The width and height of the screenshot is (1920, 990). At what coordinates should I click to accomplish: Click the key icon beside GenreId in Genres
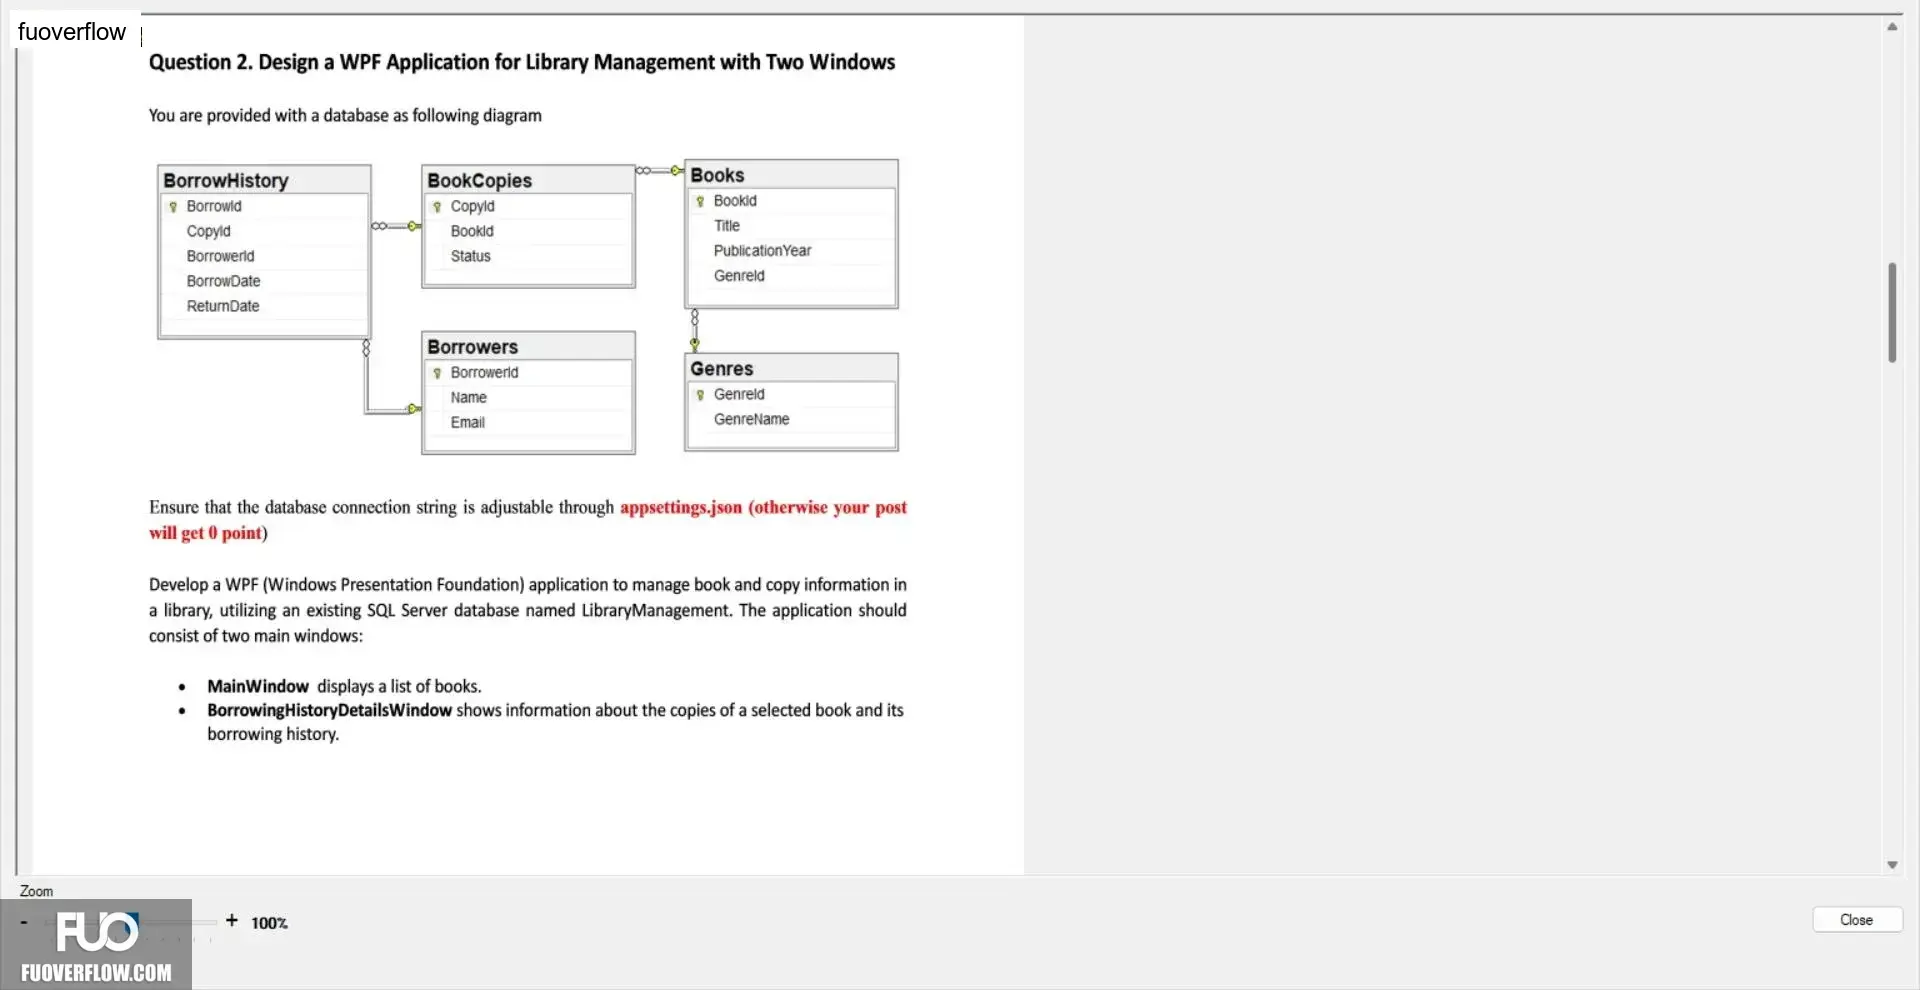(700, 395)
